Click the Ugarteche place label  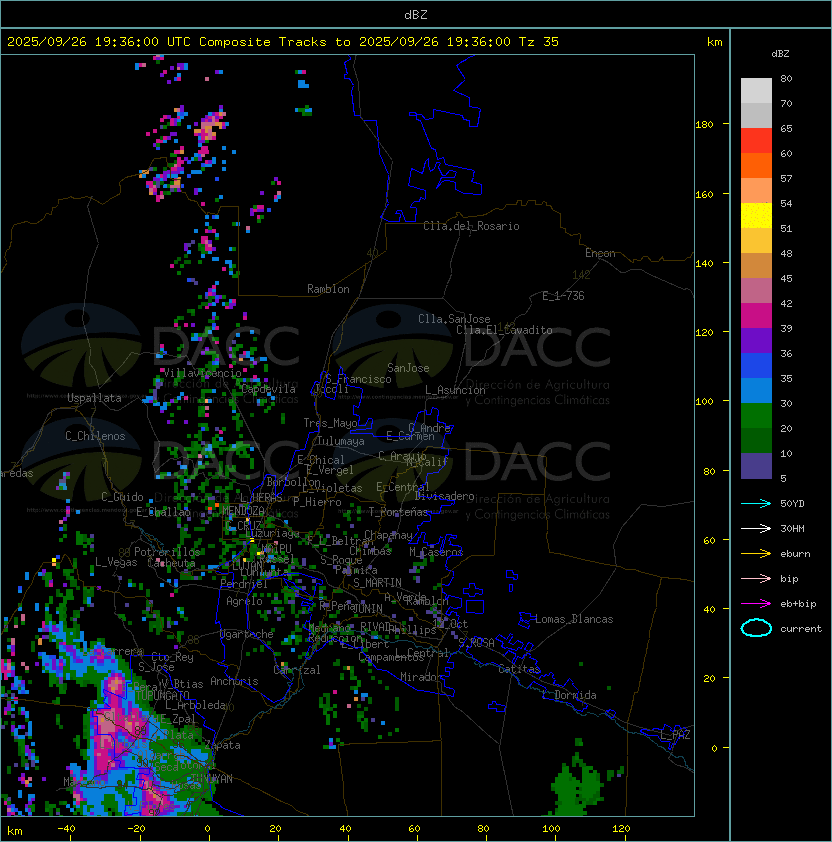pos(247,634)
